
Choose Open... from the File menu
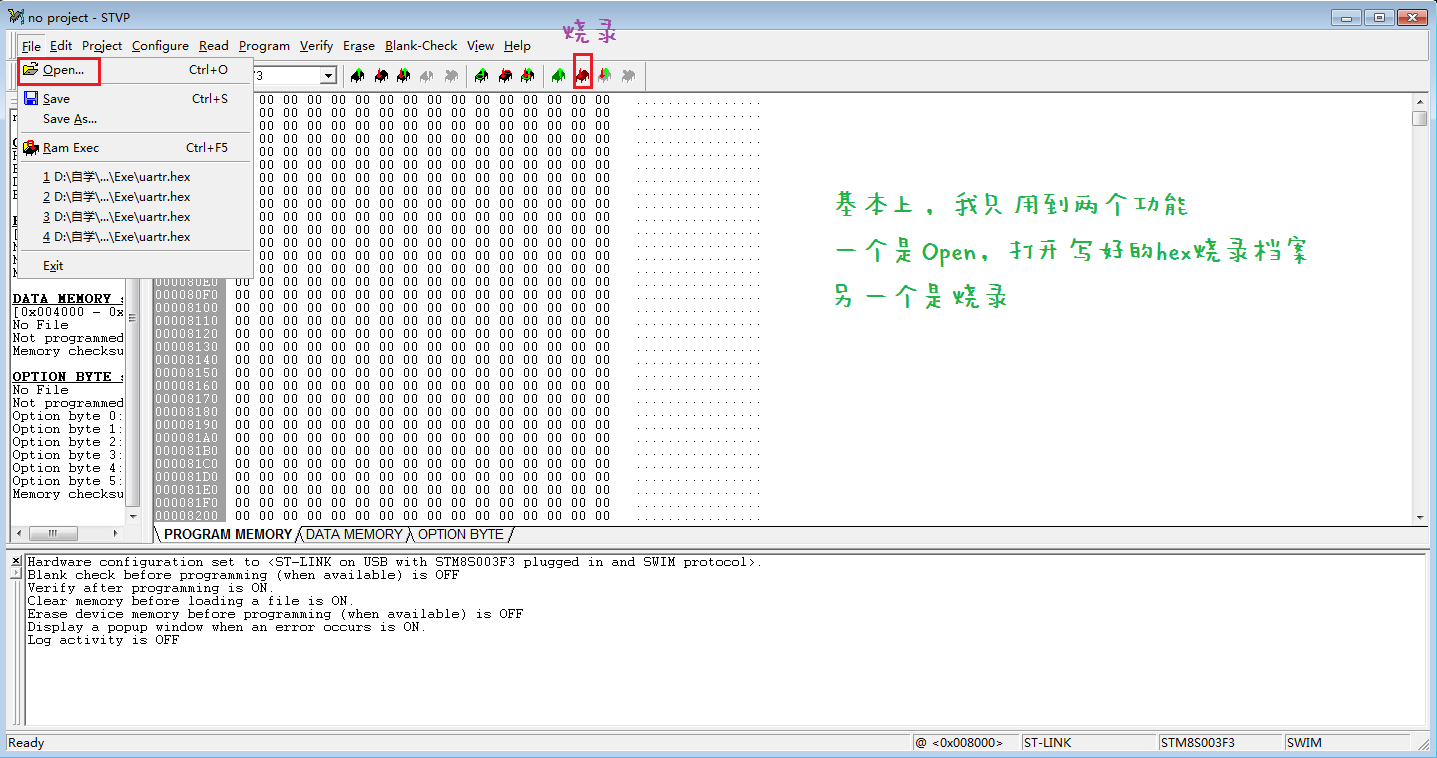(63, 70)
